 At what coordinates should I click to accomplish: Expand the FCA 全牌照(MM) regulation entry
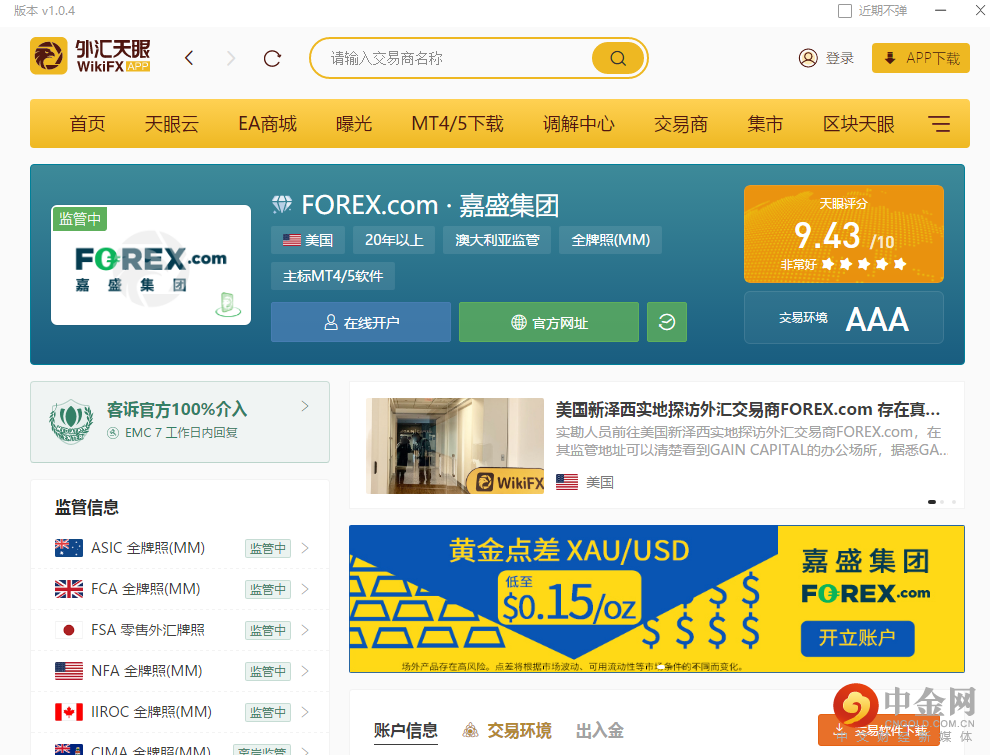coord(305,589)
